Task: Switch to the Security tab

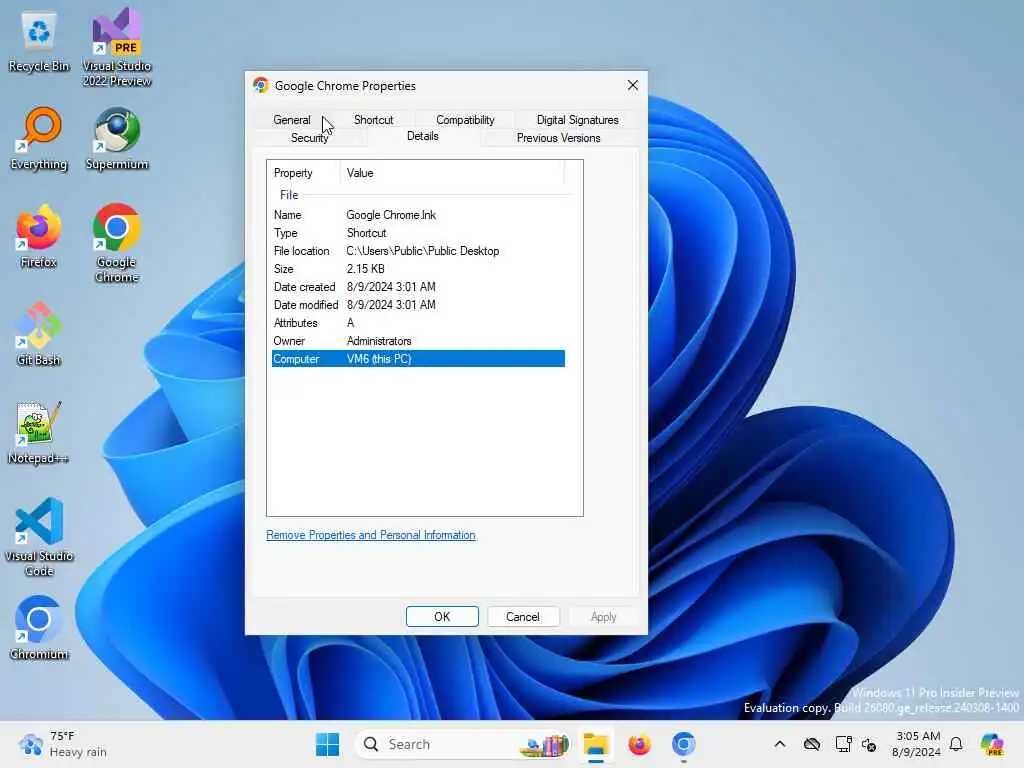Action: click(x=310, y=138)
